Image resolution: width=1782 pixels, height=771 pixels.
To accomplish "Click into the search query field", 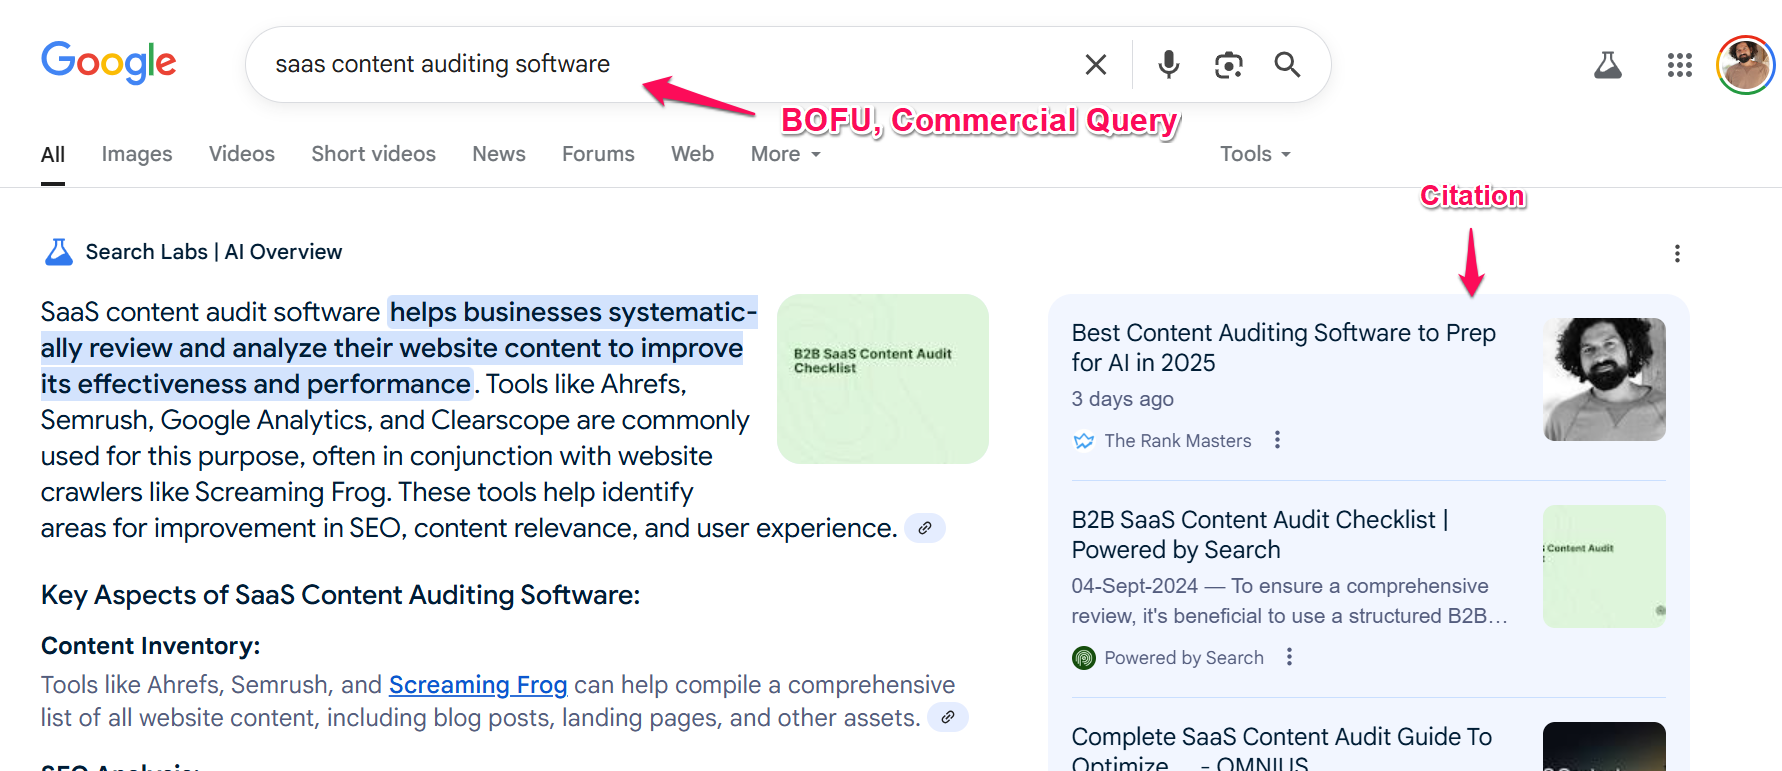I will pos(660,65).
